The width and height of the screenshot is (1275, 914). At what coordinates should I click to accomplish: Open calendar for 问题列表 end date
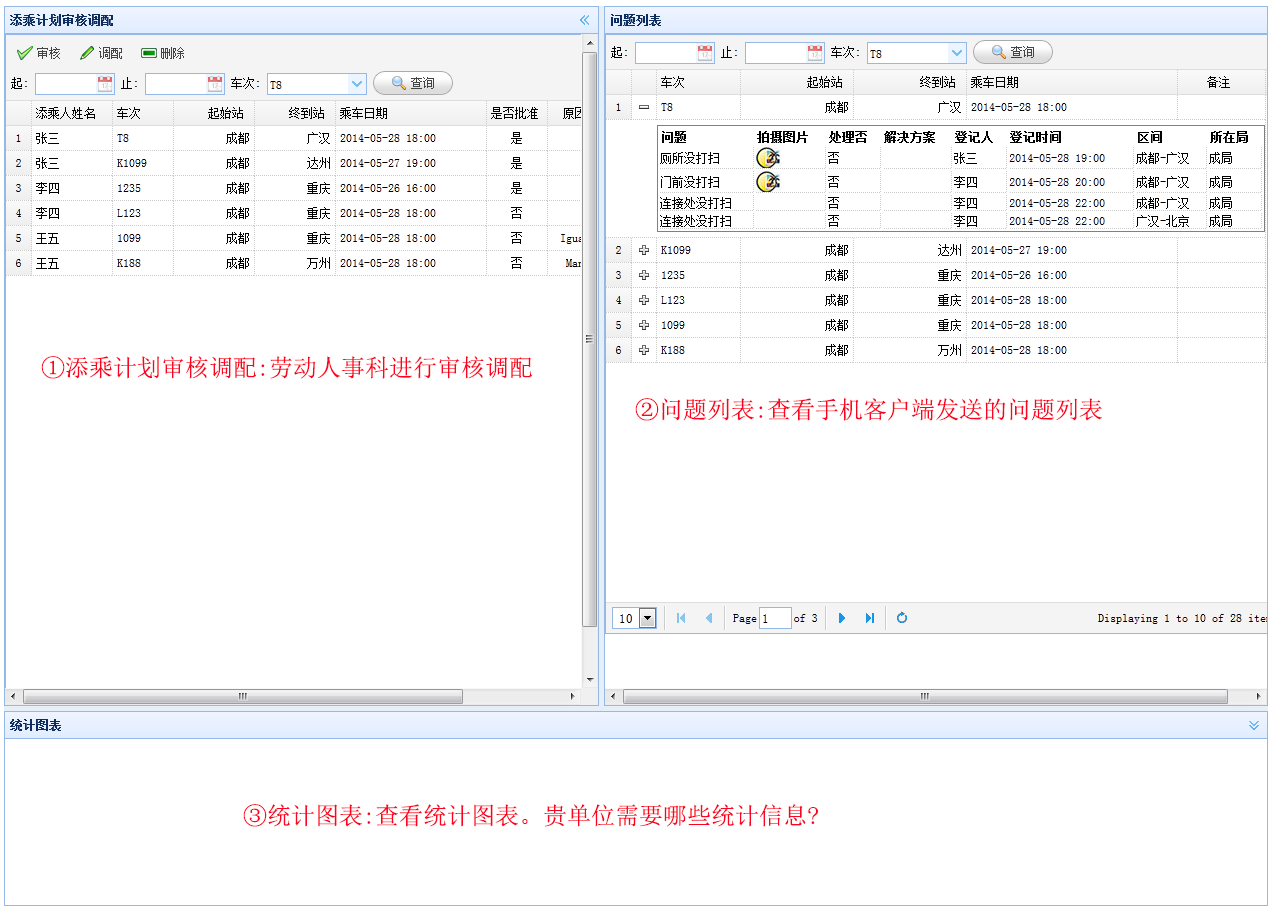coord(815,53)
